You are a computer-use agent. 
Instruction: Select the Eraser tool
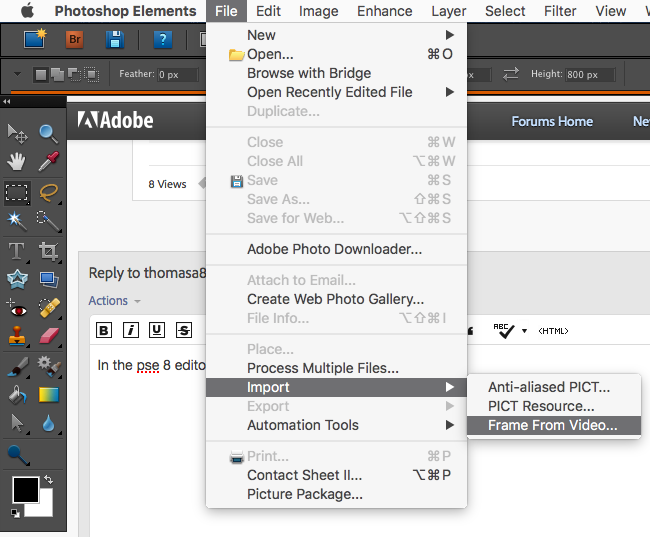(x=49, y=336)
